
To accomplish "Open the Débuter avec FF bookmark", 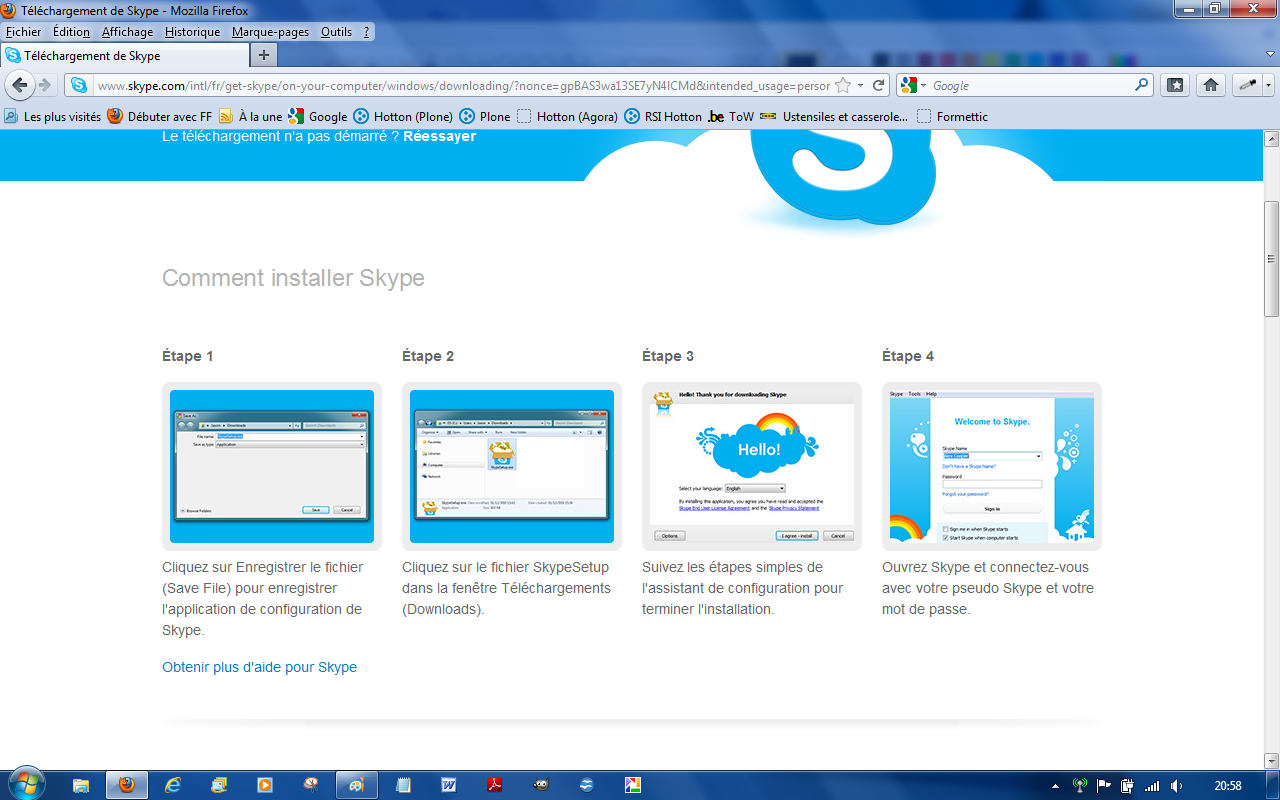I will click(160, 117).
